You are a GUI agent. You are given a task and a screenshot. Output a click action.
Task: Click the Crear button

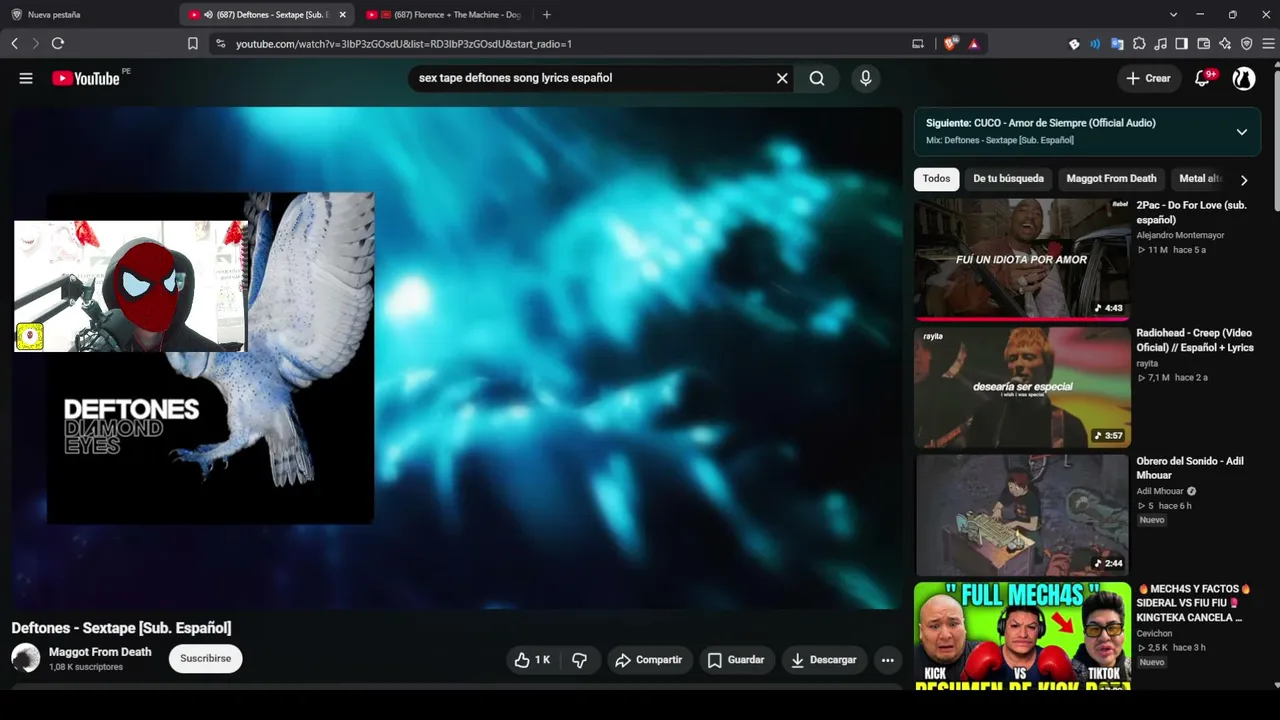click(x=1148, y=78)
